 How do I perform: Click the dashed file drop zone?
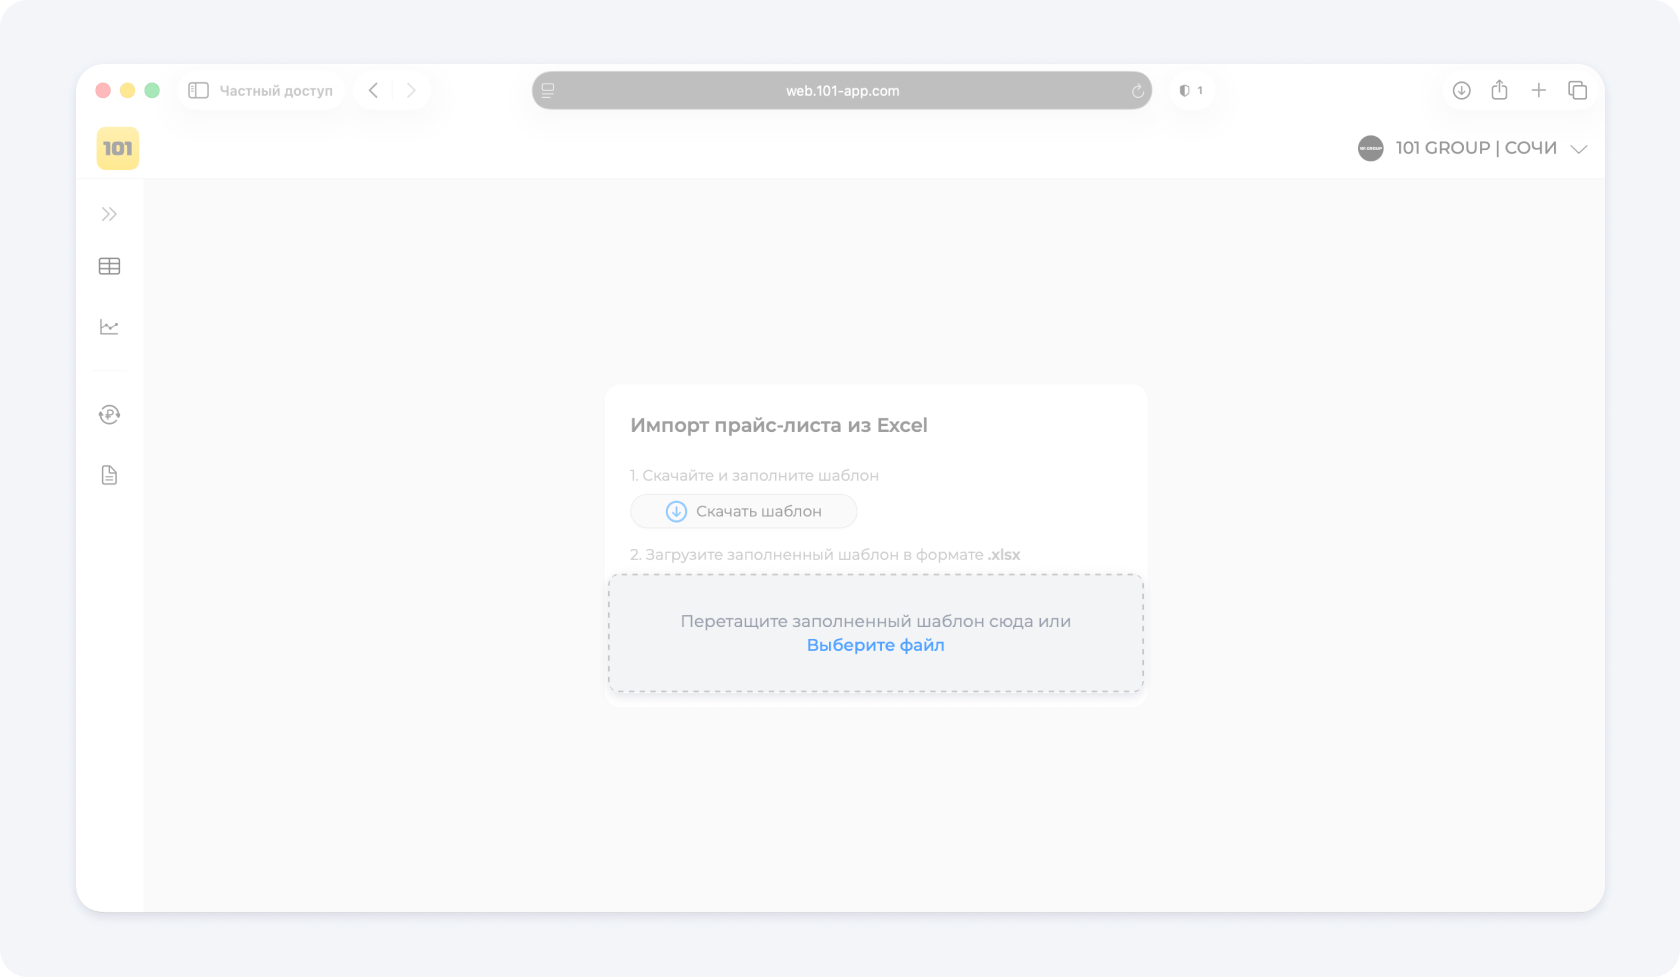[875, 600]
